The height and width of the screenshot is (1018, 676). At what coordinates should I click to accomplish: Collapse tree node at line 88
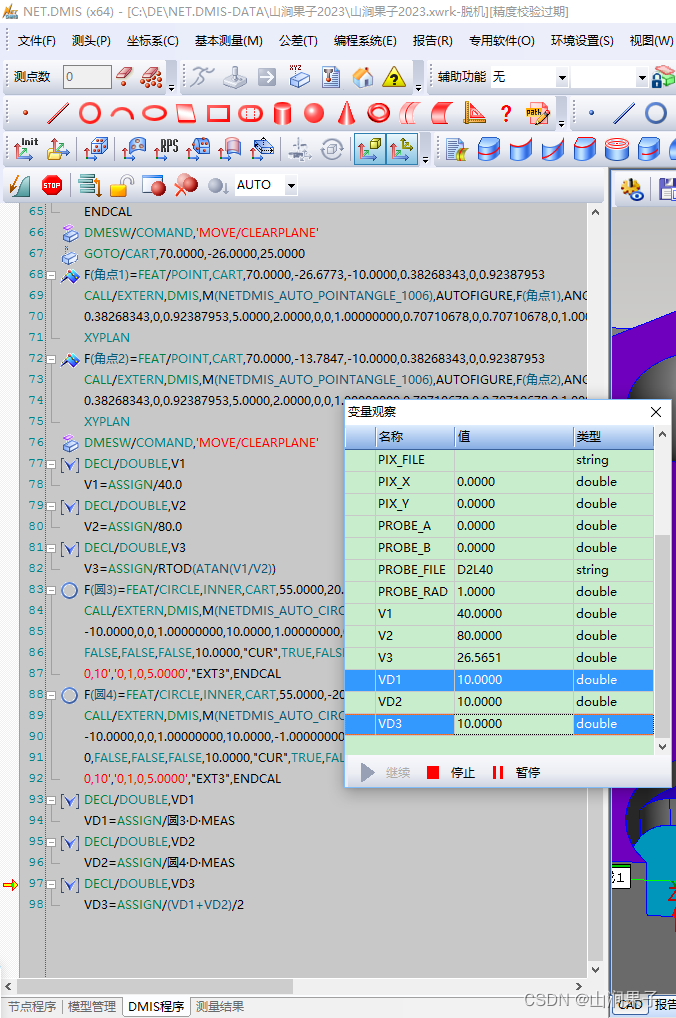(x=51, y=695)
